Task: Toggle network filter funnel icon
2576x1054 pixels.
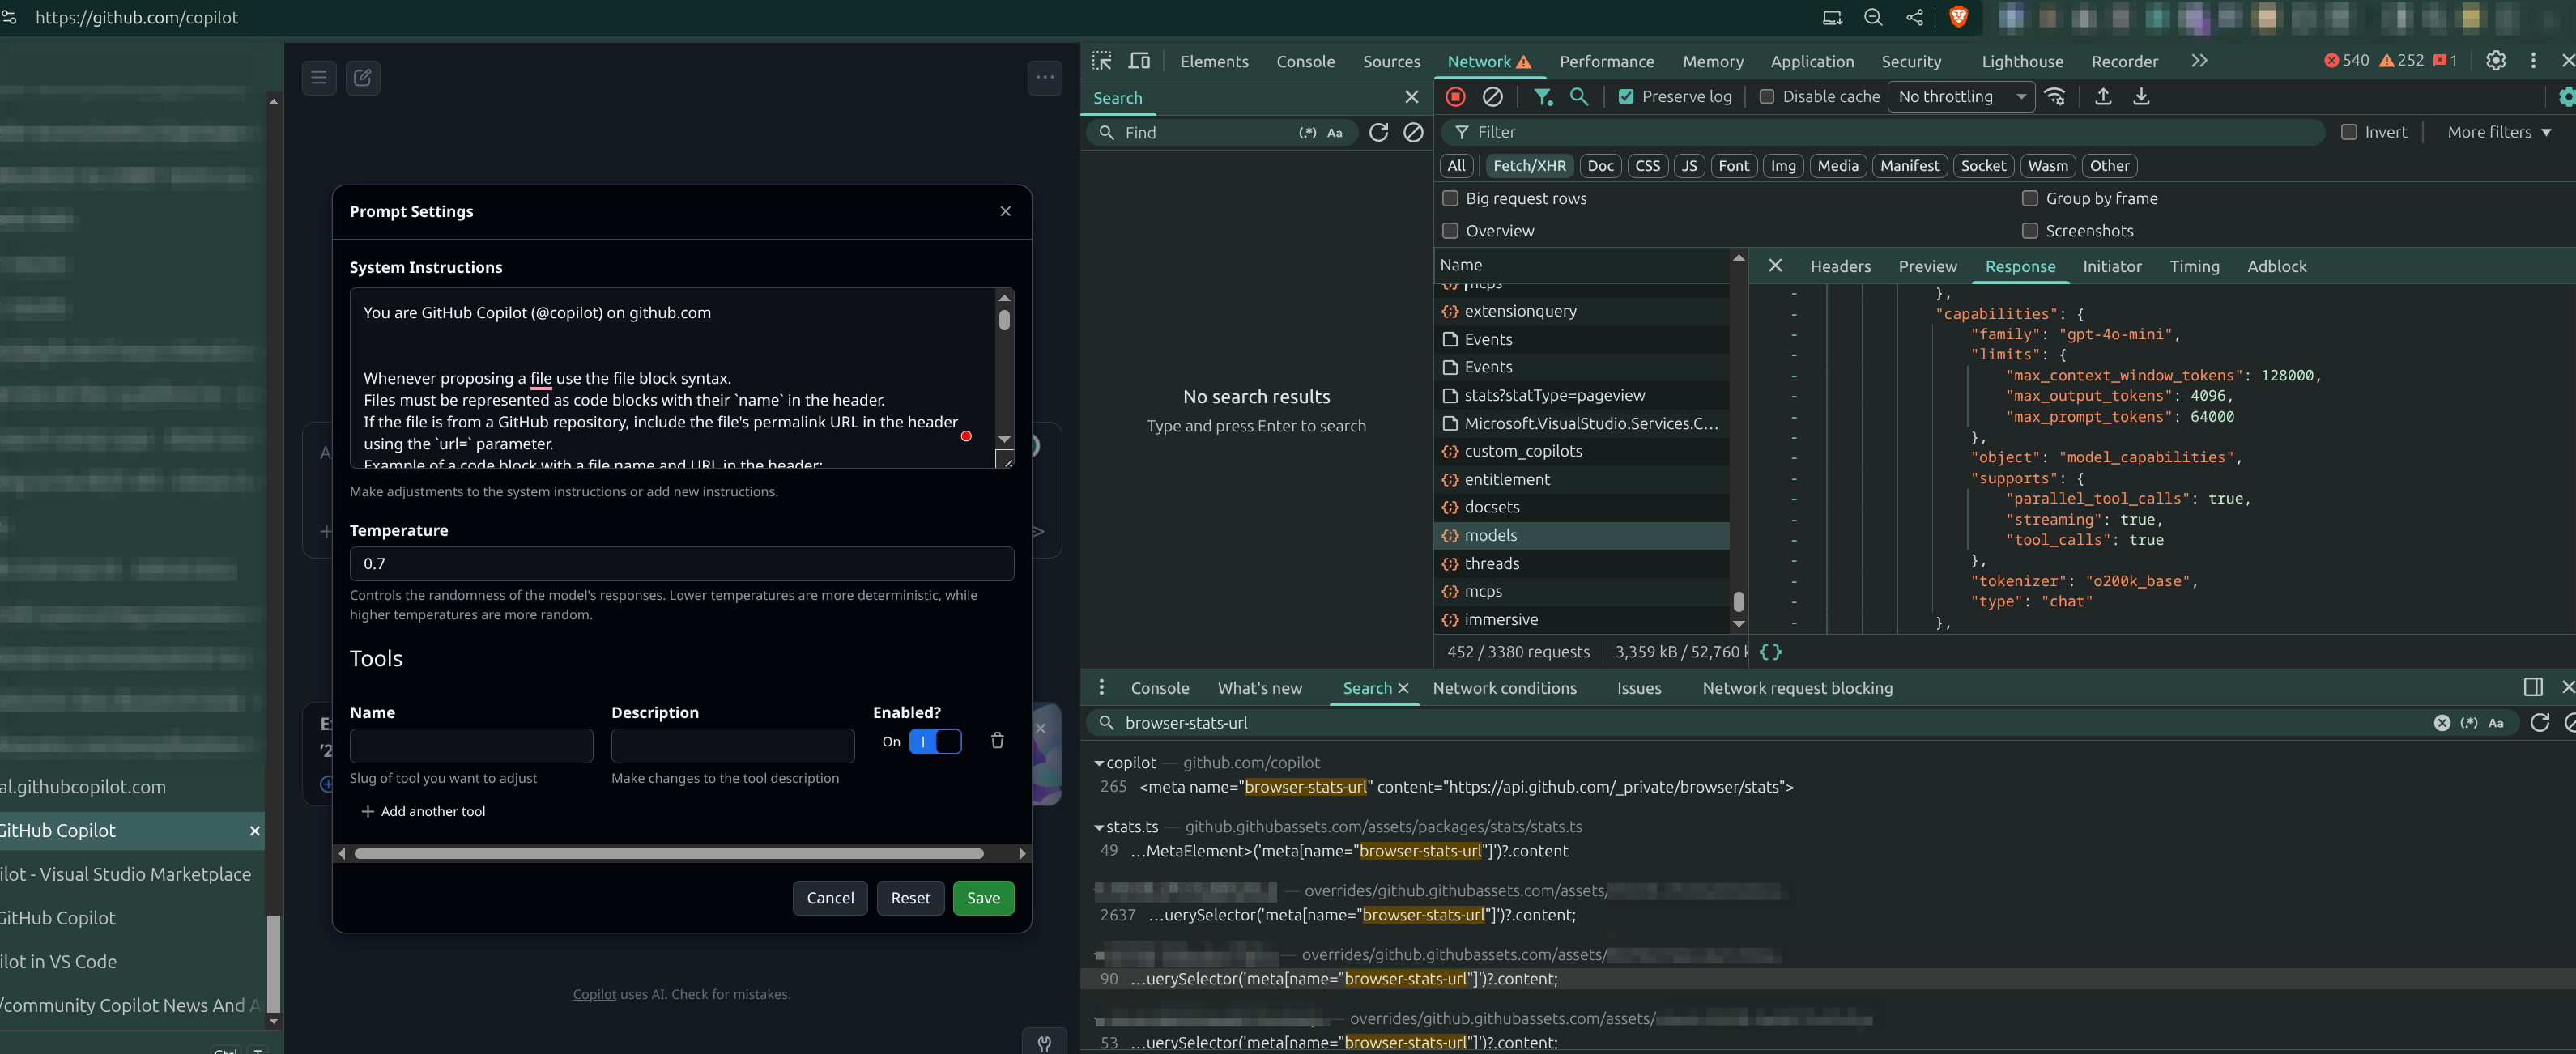Action: [1543, 97]
